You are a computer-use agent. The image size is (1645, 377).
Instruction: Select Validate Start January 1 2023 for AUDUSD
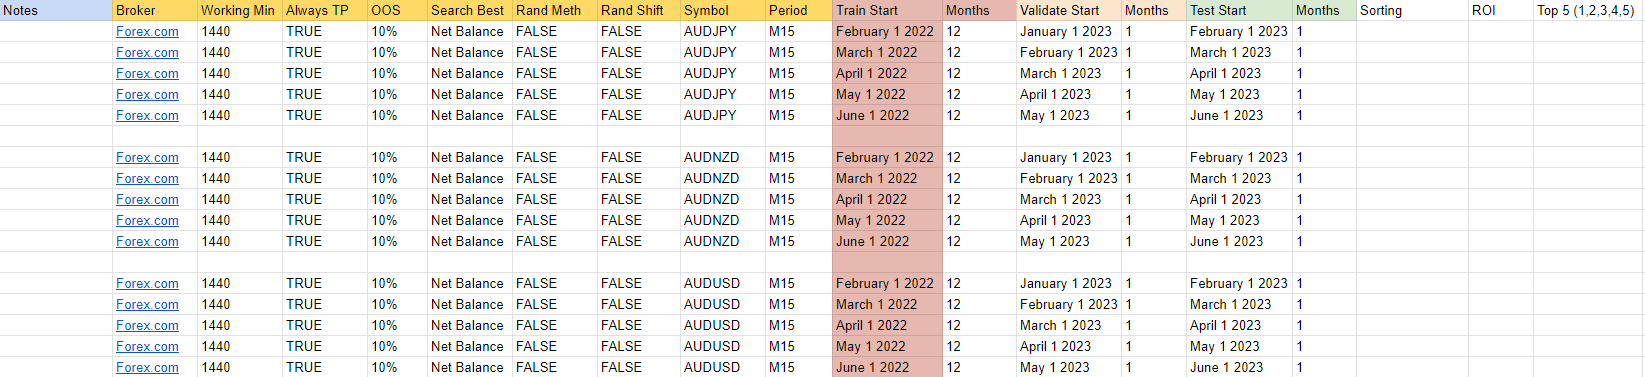point(1068,283)
